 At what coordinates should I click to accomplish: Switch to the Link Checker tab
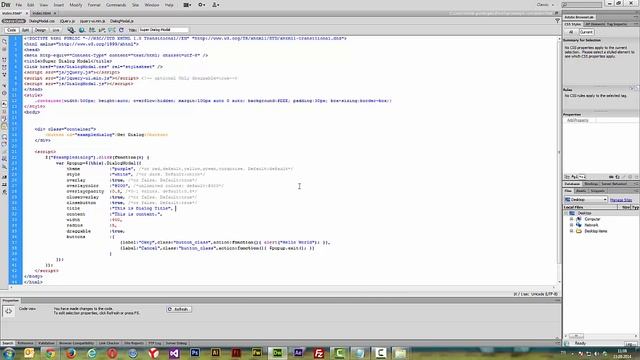(109, 343)
